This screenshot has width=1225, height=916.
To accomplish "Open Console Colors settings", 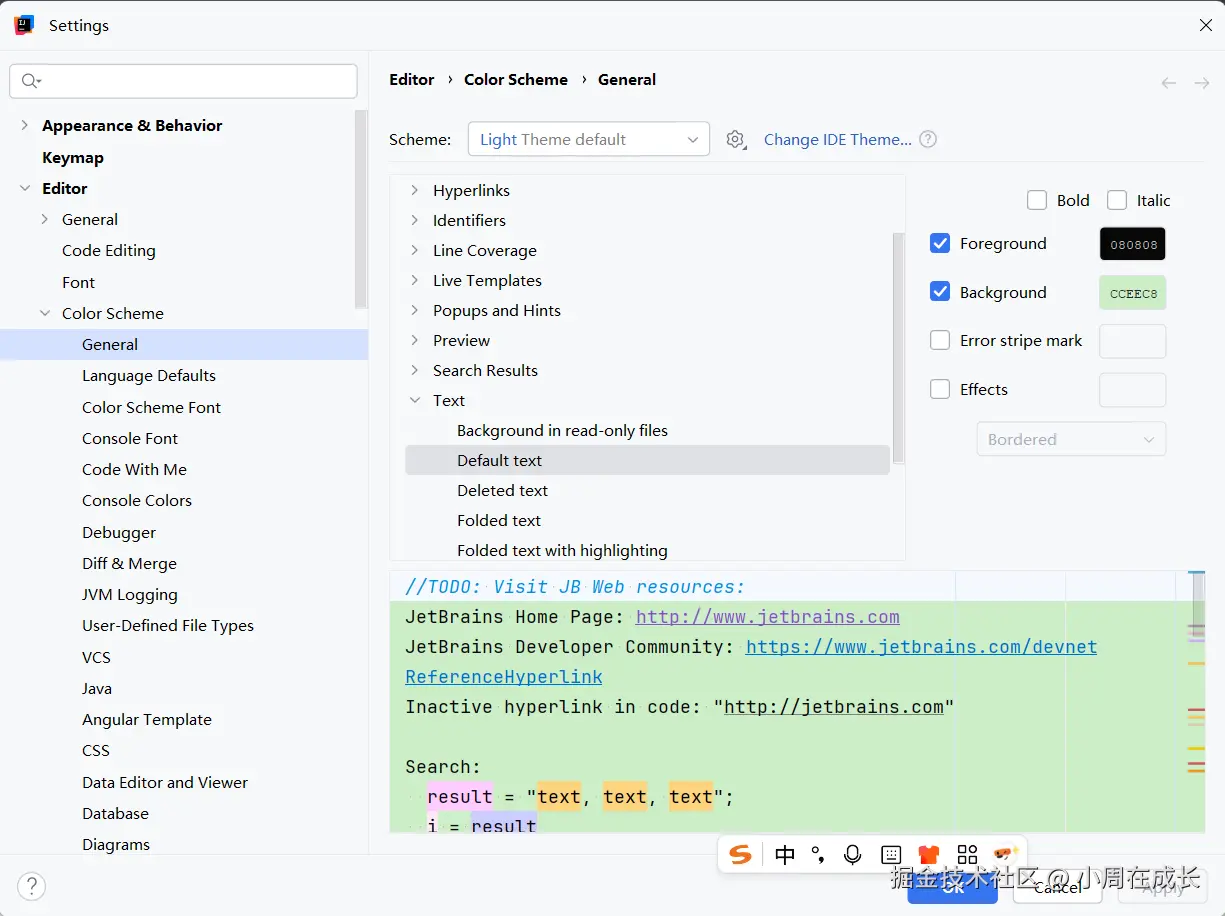I will pyautogui.click(x=137, y=500).
